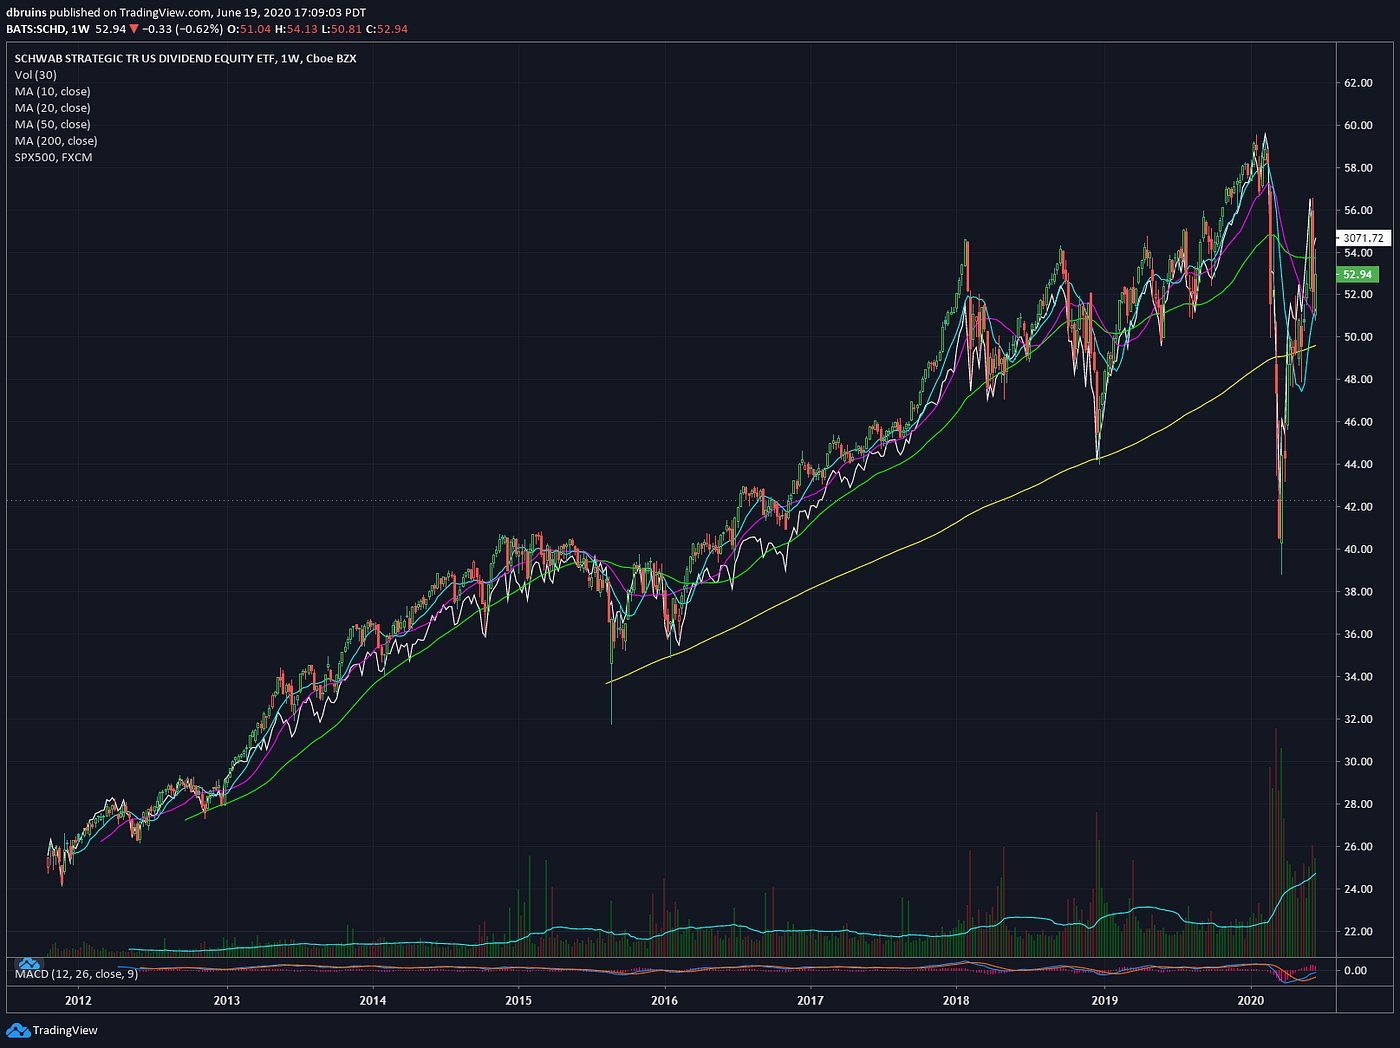Select the MA (200, close) indicator label

(56, 141)
